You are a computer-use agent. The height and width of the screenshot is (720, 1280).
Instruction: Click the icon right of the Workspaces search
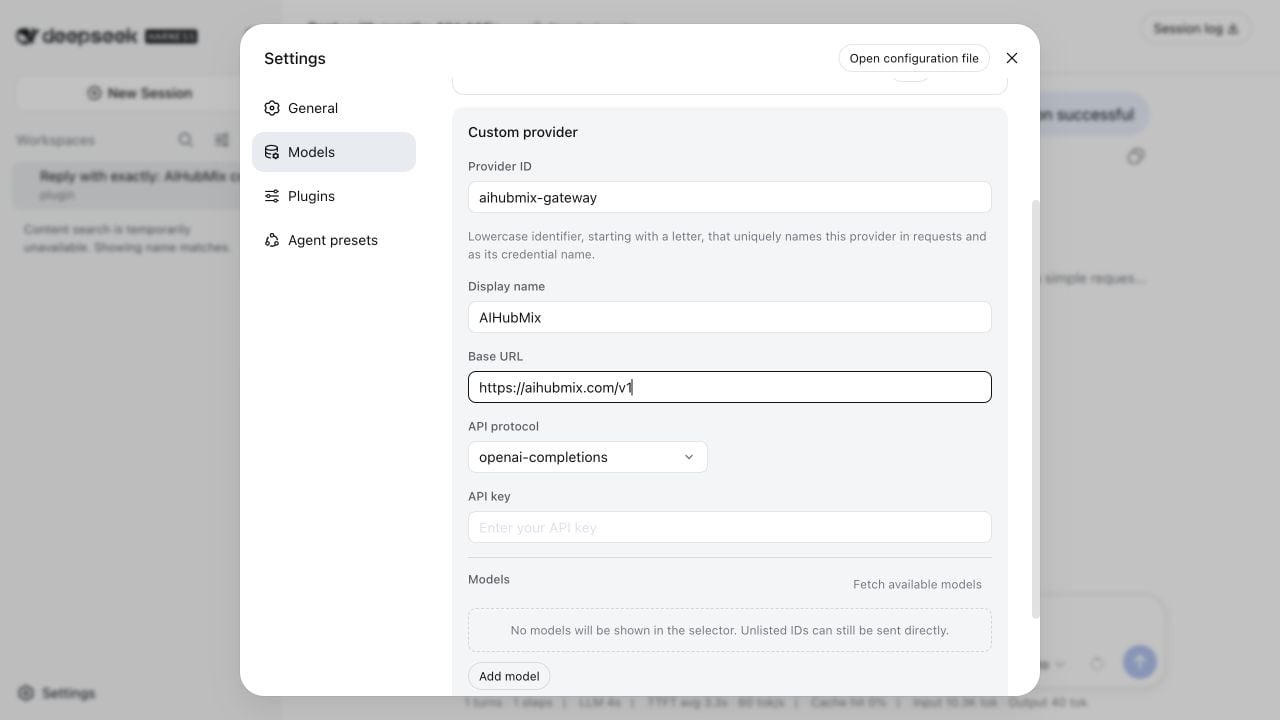pos(222,140)
